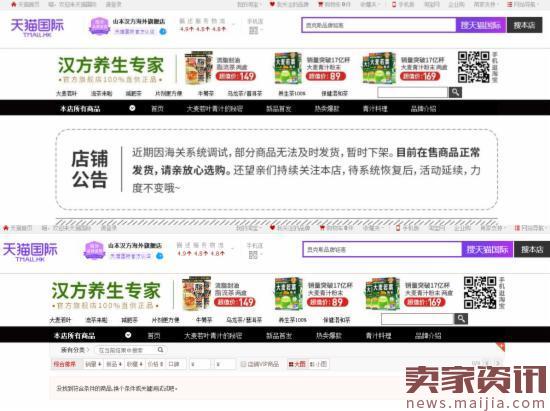Expand 本店所有商品 arrow in lower nav bar

click(x=128, y=335)
